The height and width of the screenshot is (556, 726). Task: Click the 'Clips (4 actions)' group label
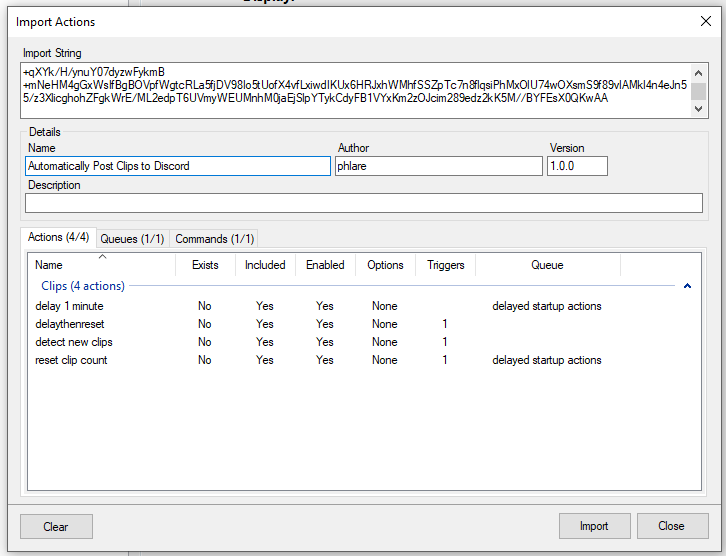[83, 286]
